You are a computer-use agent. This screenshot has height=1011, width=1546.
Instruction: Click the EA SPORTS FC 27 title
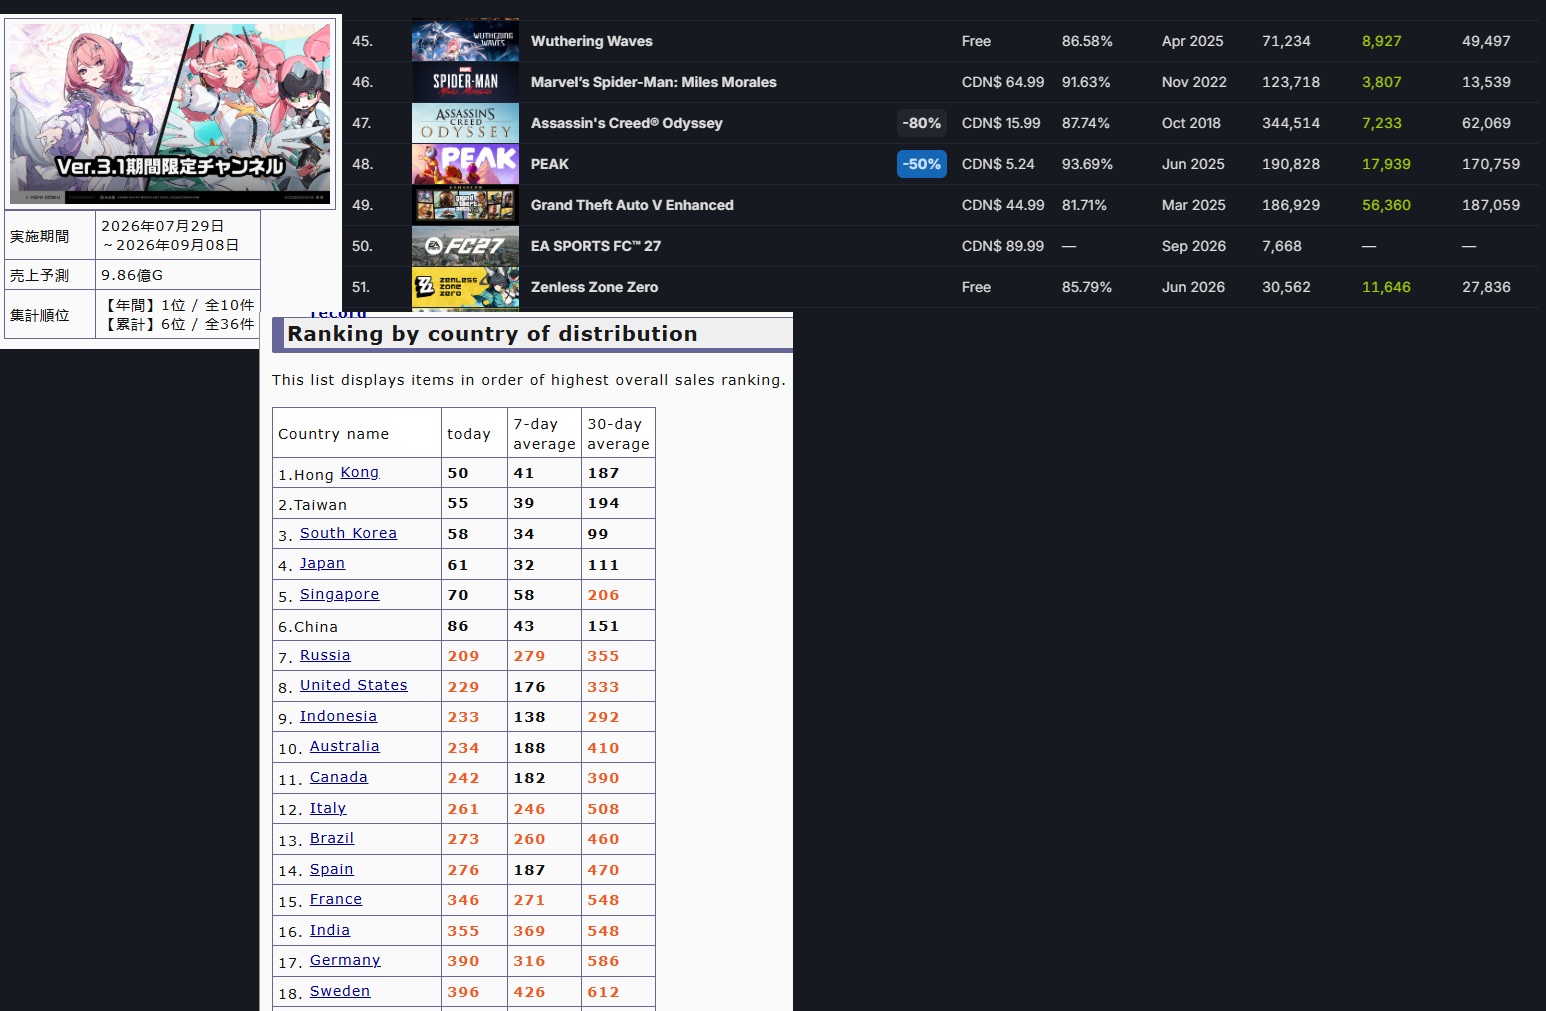pos(595,246)
